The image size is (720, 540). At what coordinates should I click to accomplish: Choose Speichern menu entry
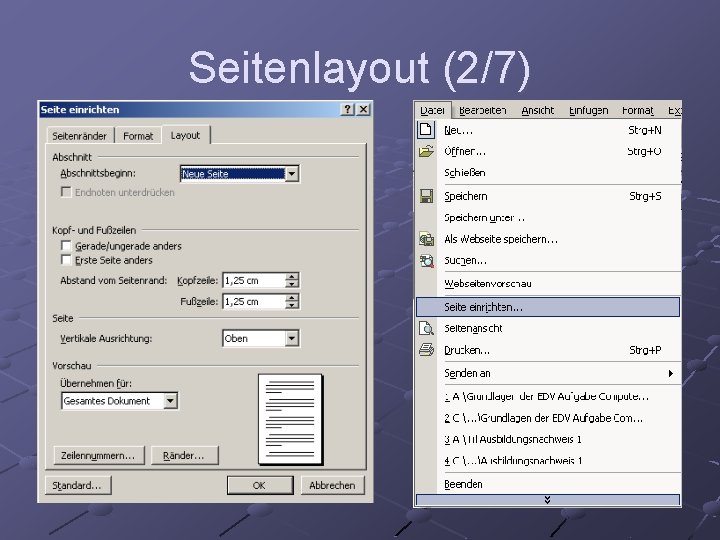547,196
